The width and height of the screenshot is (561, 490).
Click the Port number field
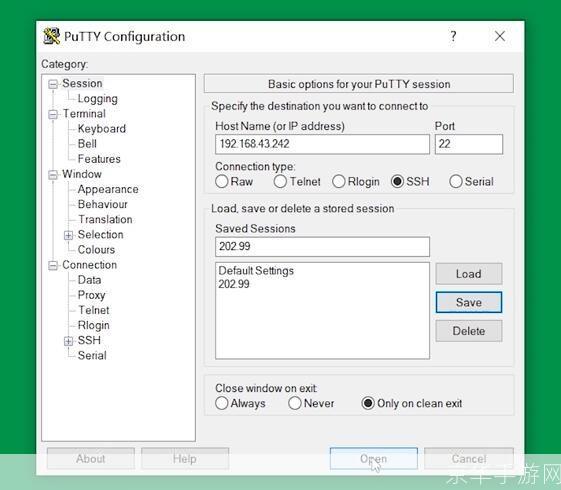[x=469, y=144]
